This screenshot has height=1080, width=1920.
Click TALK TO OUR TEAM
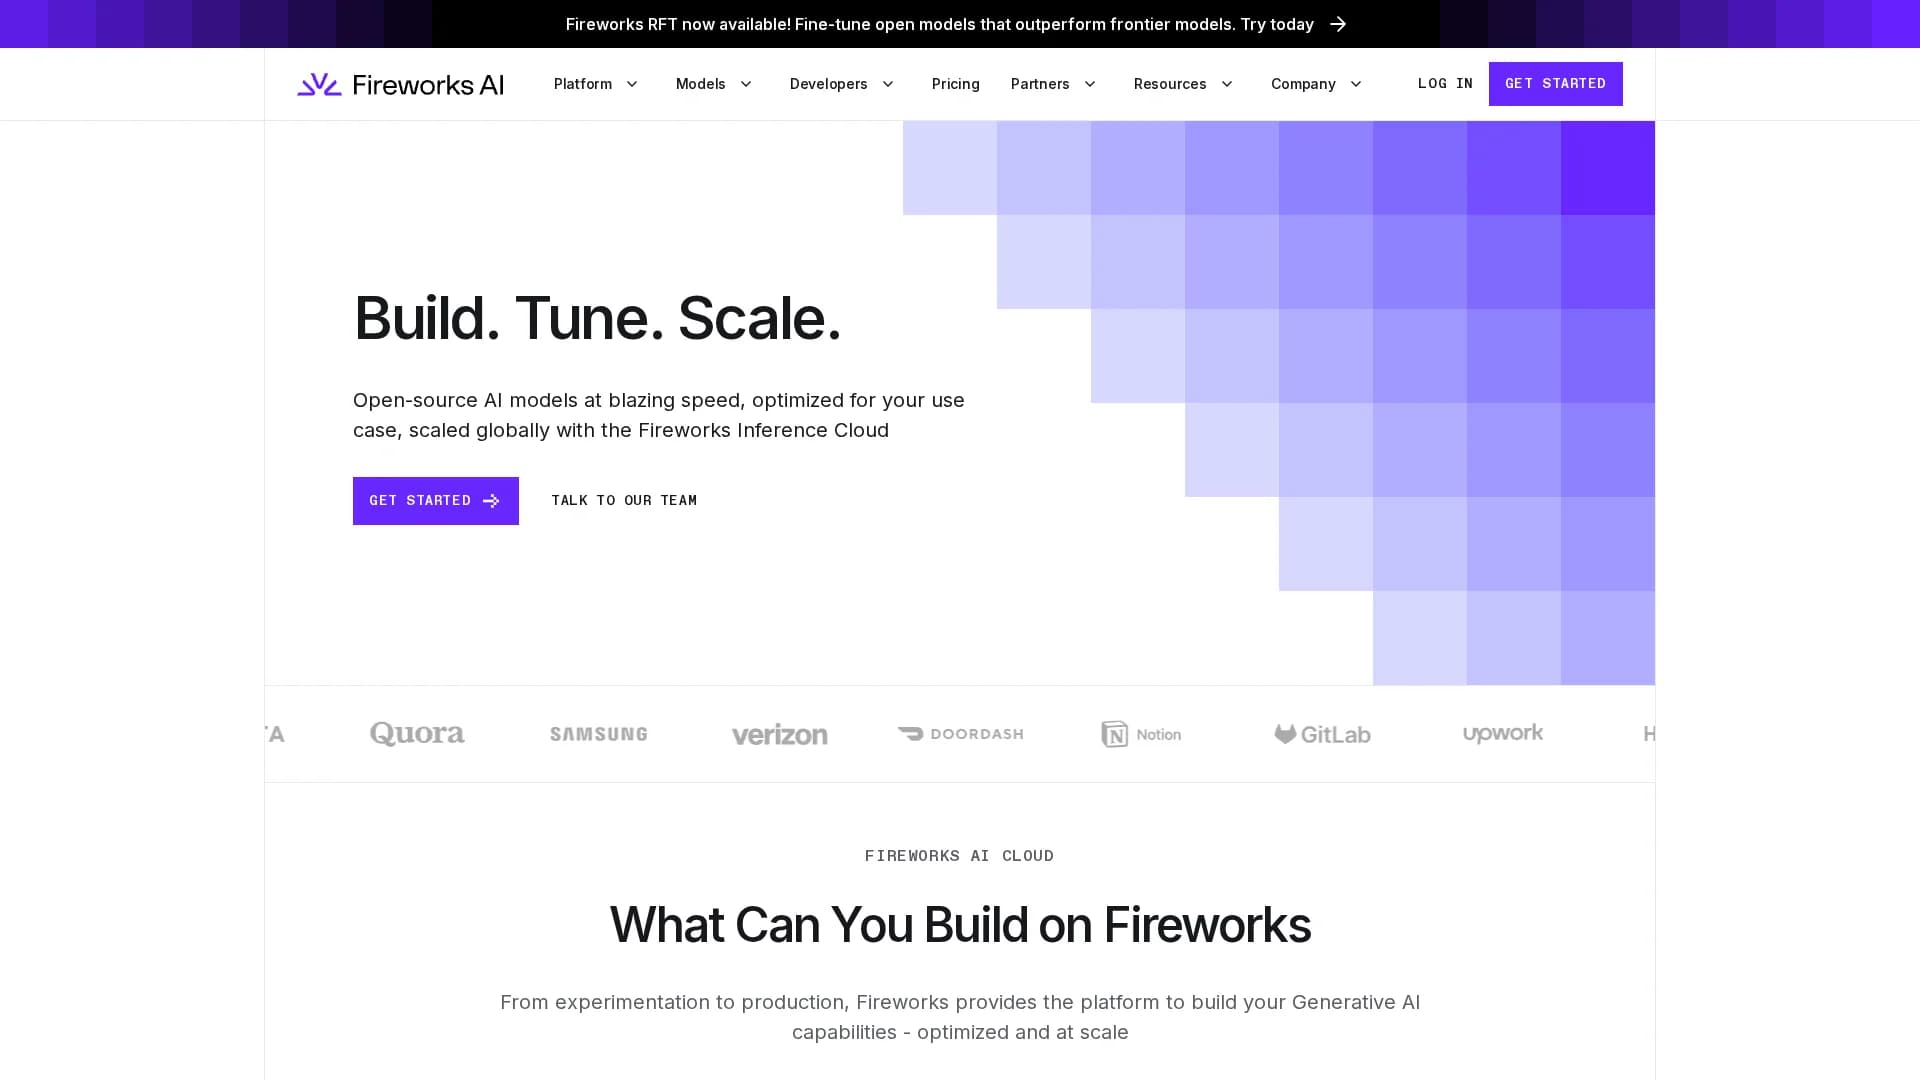624,501
